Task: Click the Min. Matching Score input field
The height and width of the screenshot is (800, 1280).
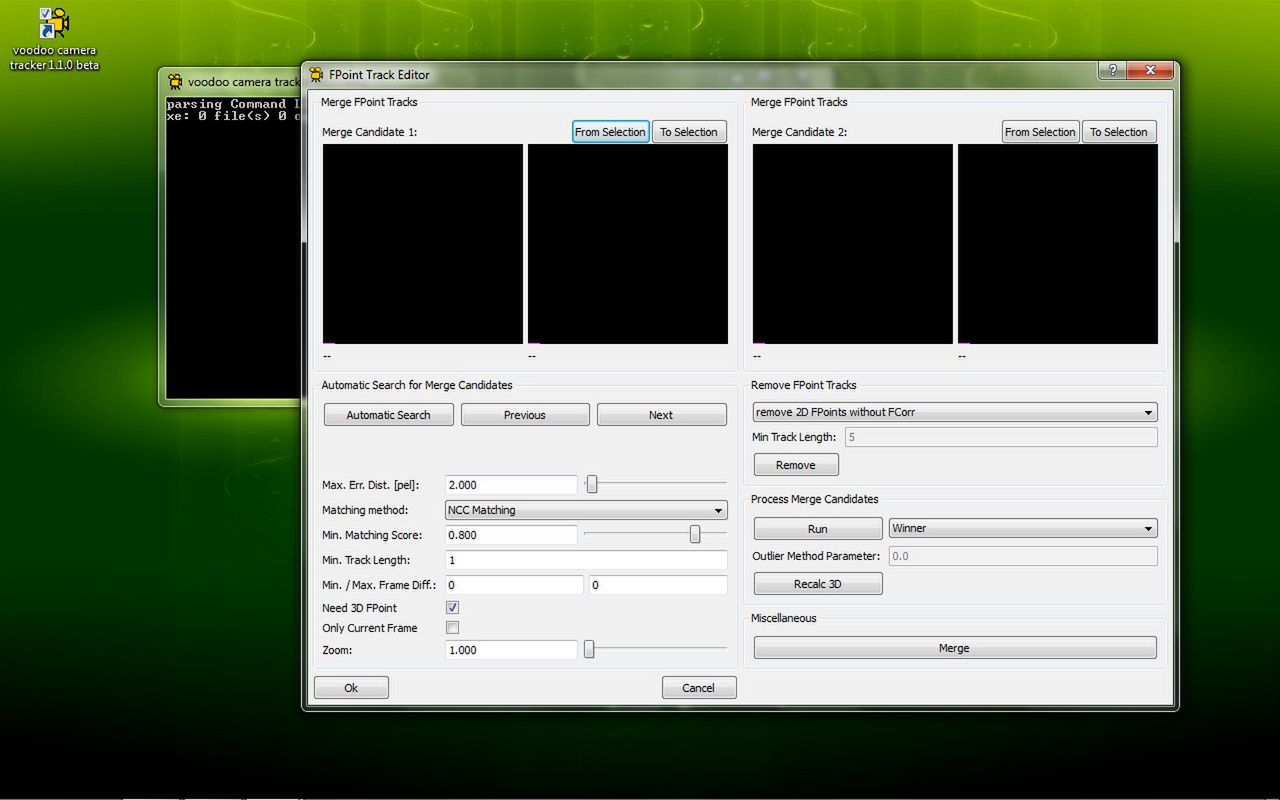Action: (511, 535)
